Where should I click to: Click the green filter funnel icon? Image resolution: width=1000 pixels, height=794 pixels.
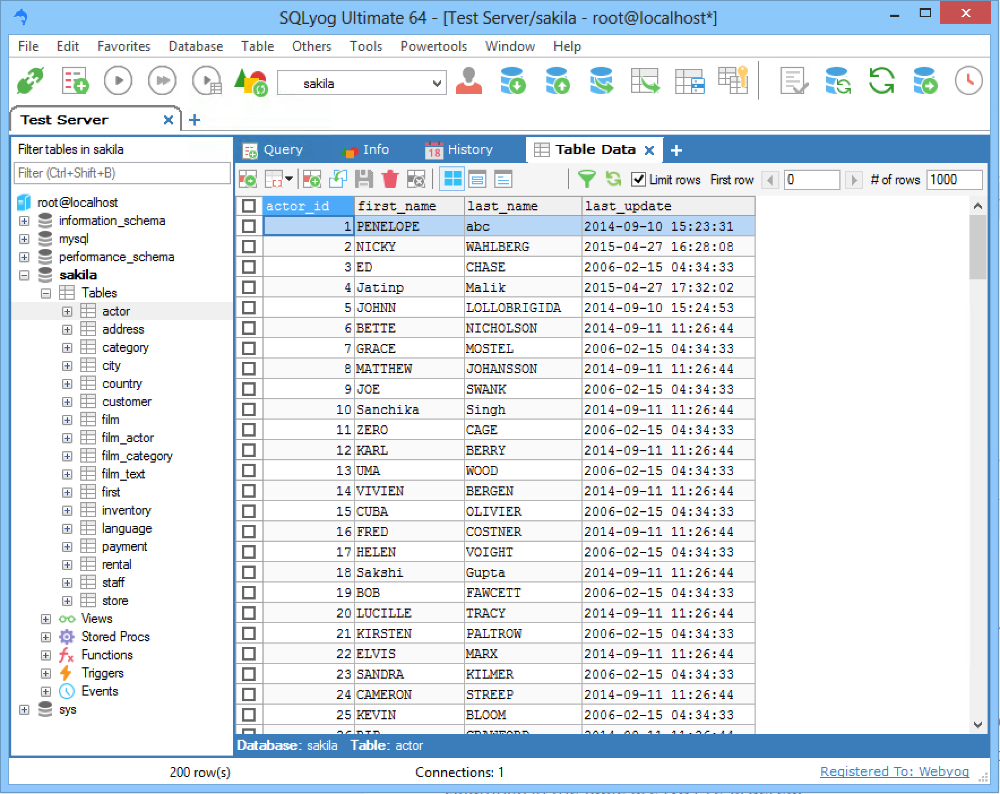click(x=587, y=179)
